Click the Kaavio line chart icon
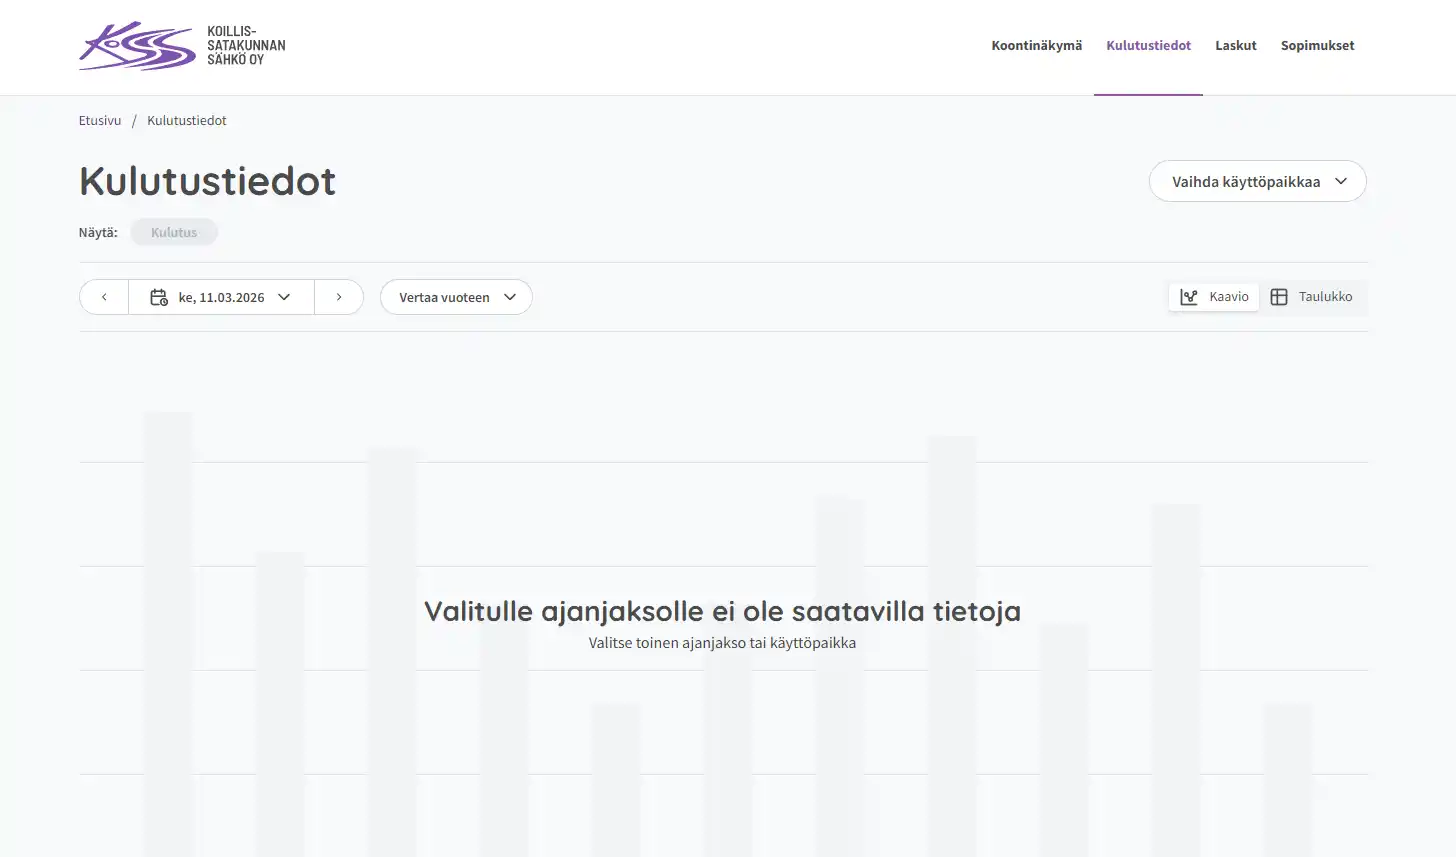1456x857 pixels. pyautogui.click(x=1189, y=297)
